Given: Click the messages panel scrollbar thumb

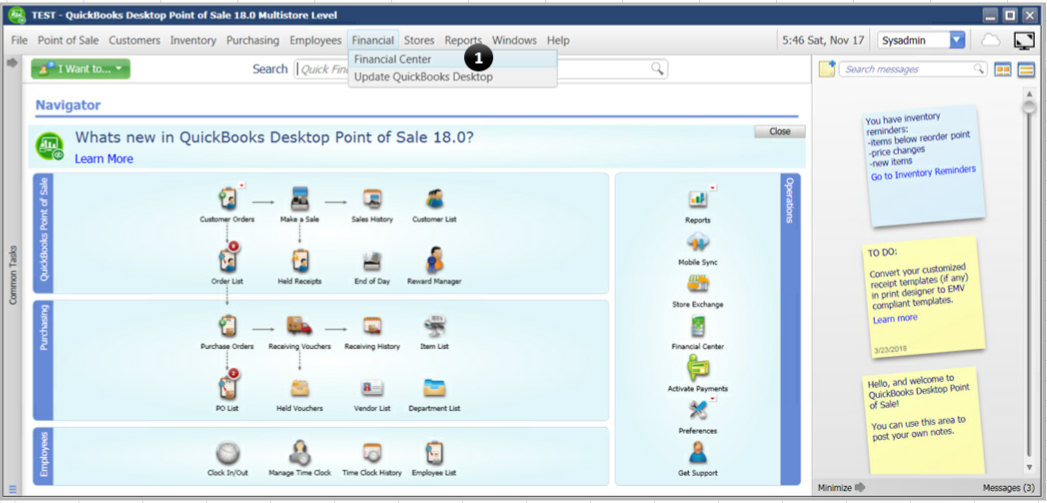Looking at the screenshot, I should pos(1030,105).
